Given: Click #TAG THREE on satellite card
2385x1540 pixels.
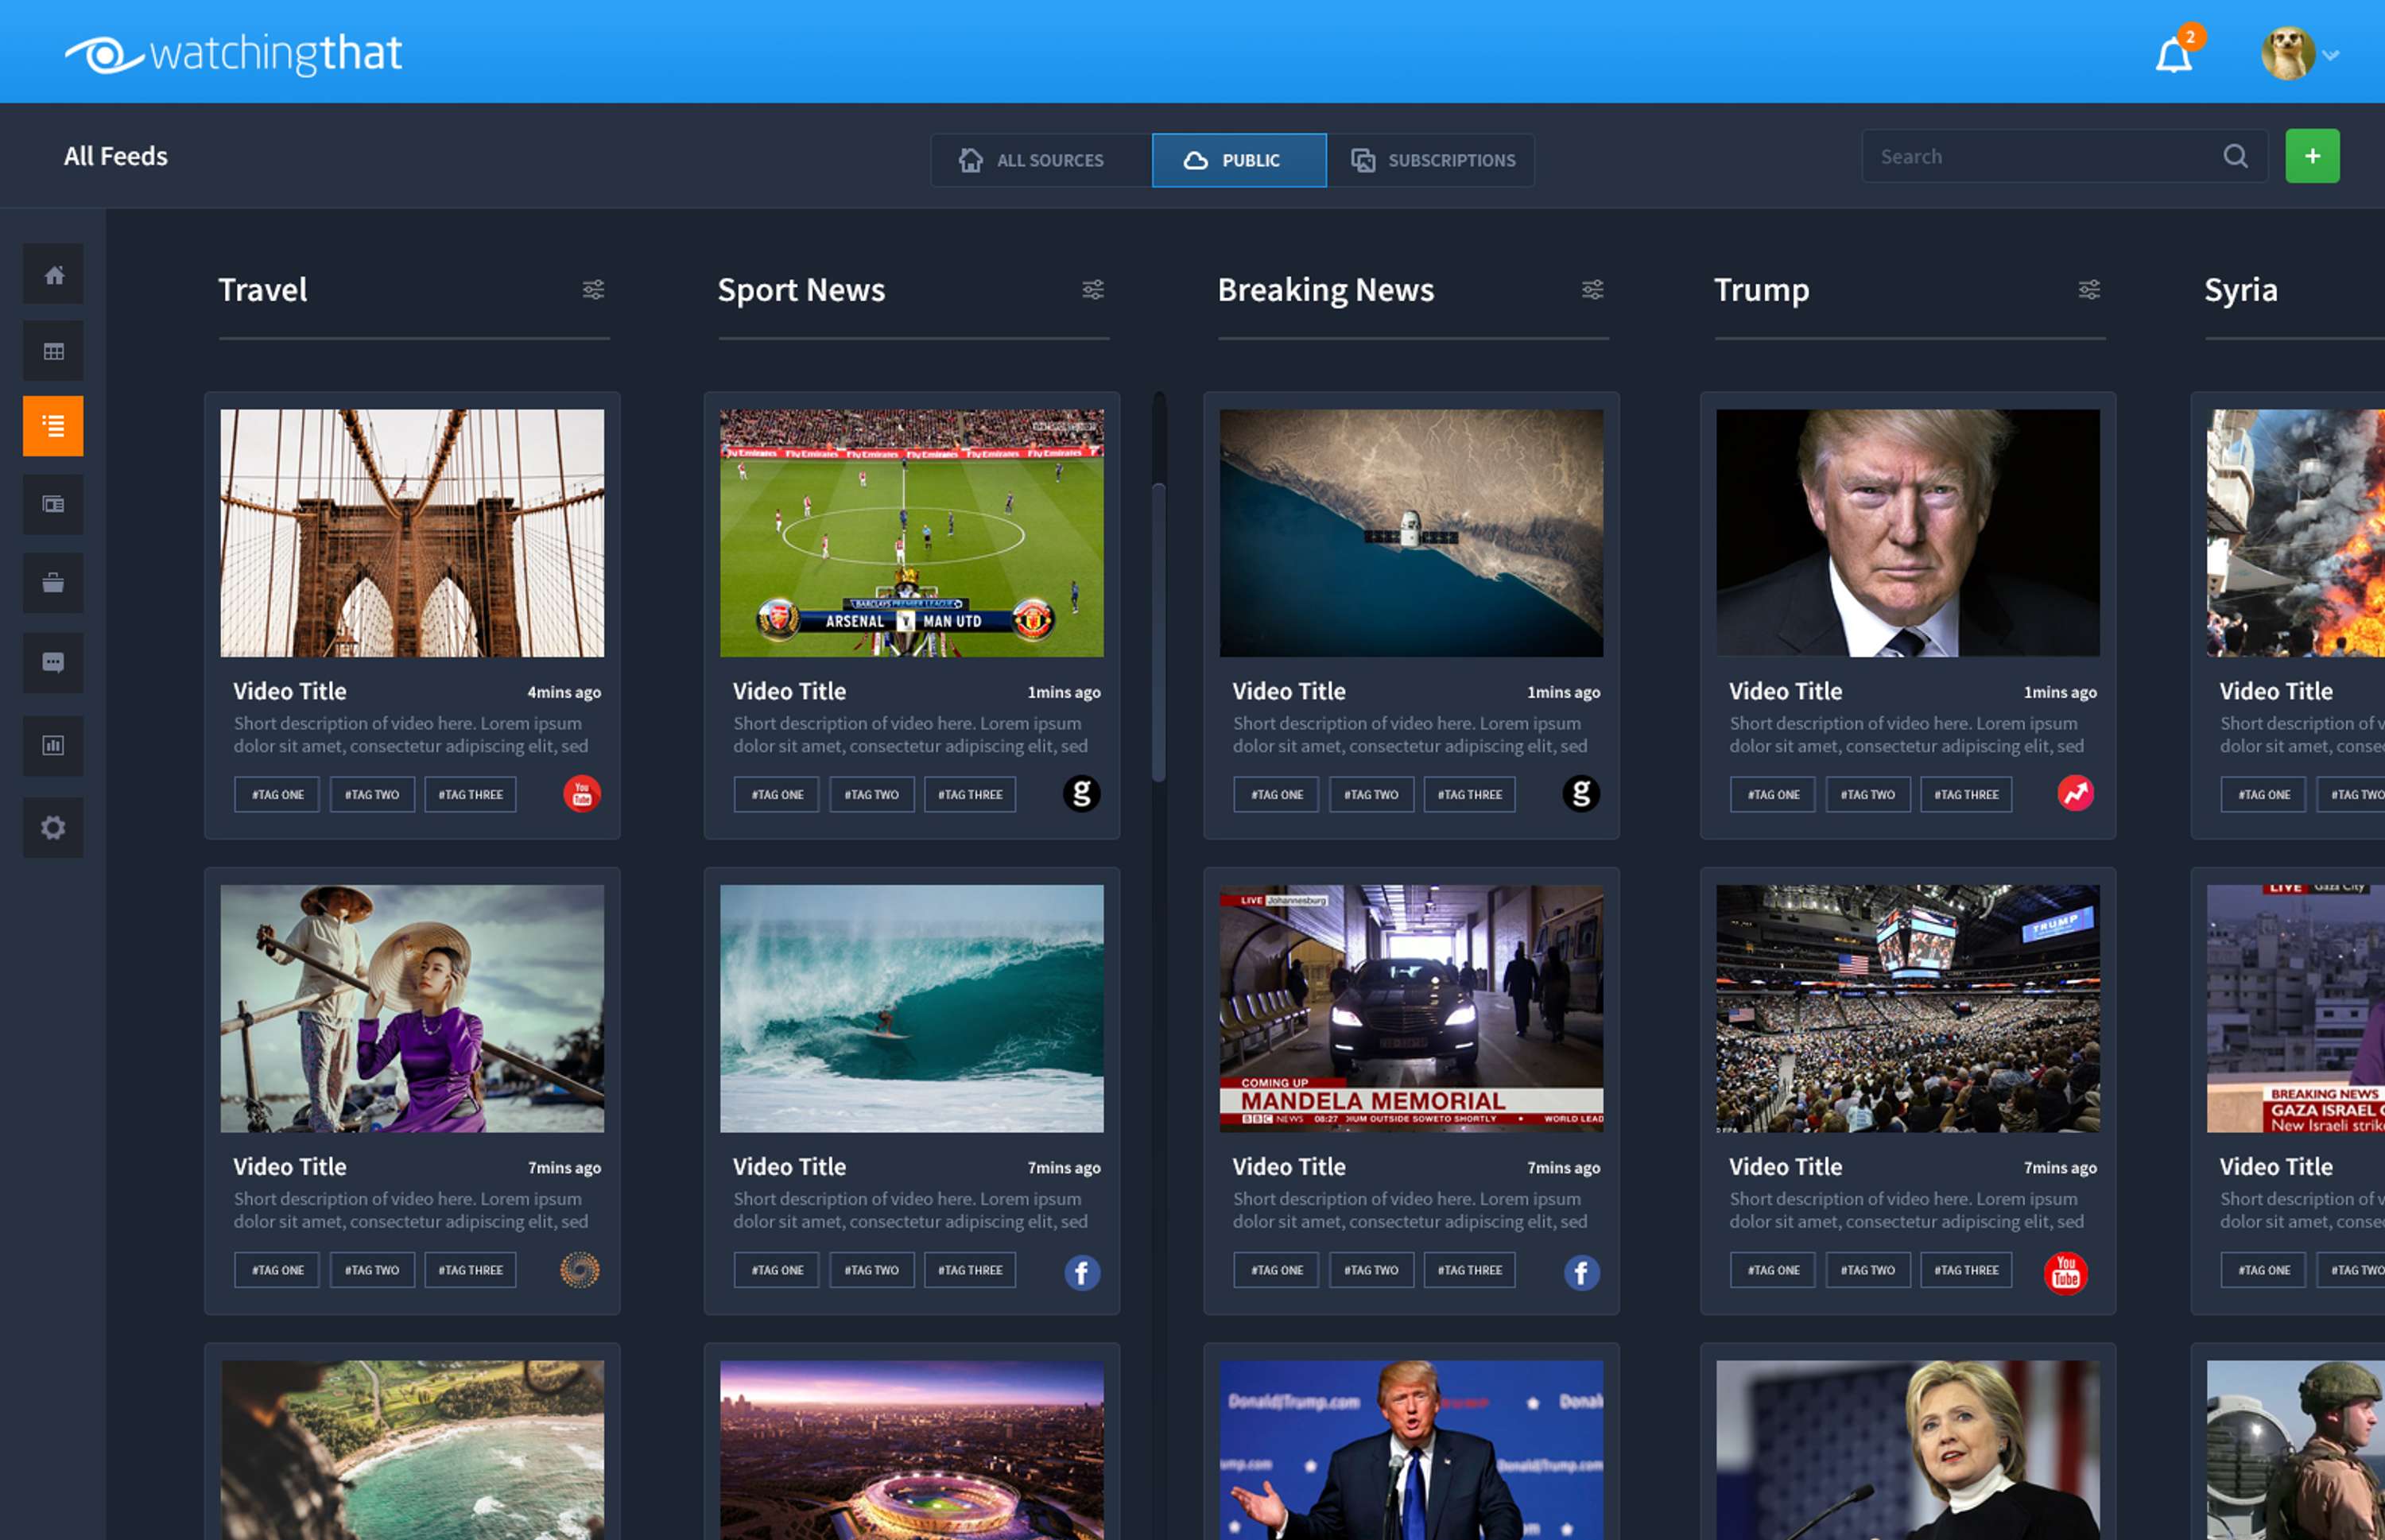Looking at the screenshot, I should [x=1469, y=795].
